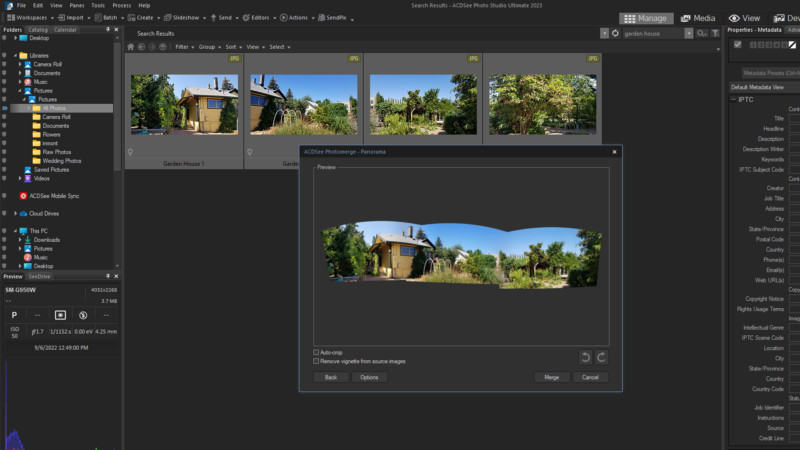This screenshot has width=800, height=450.
Task: Set rating 1 in Properties pane
Action: click(x=753, y=45)
